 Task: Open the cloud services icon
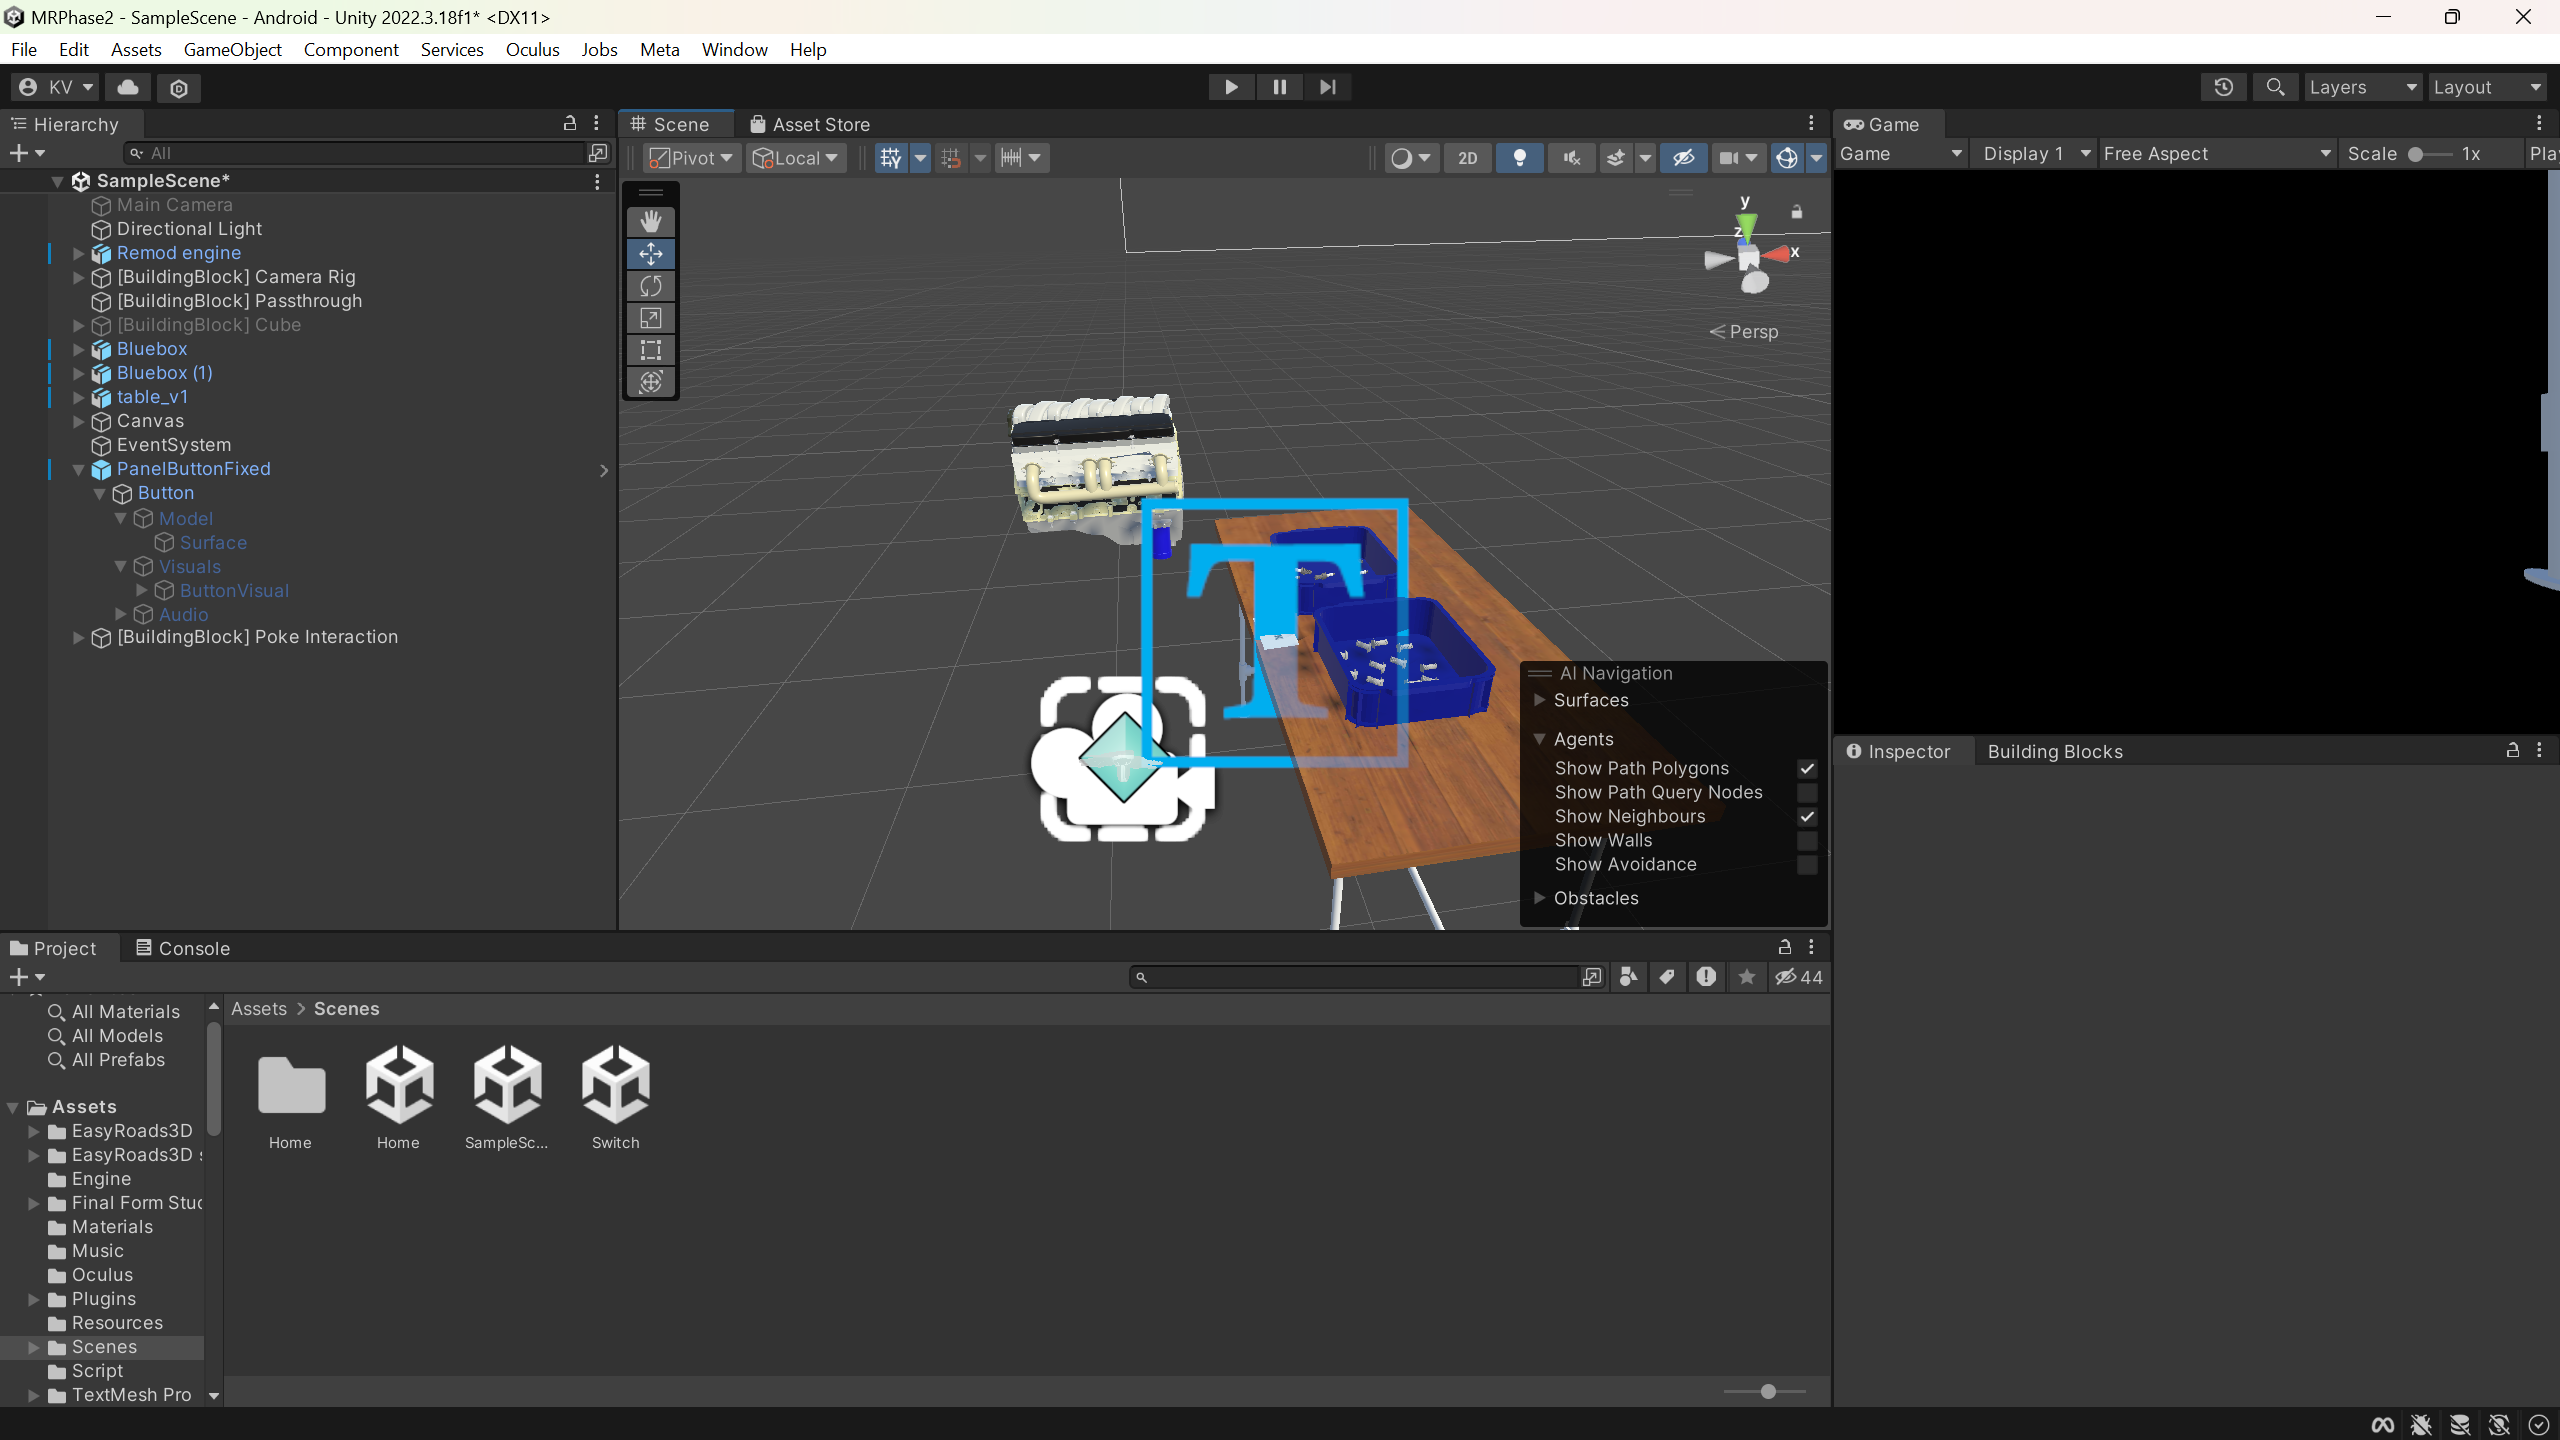[x=128, y=87]
